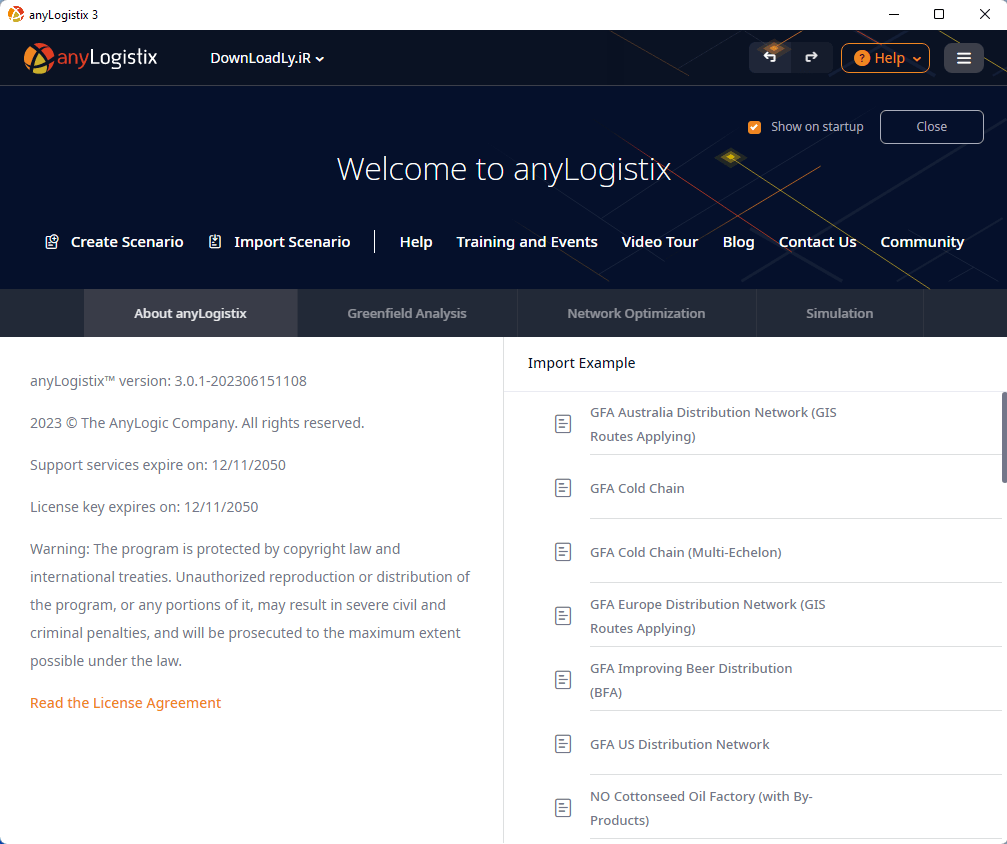
Task: Close the welcome screen with Close button
Action: (x=931, y=127)
